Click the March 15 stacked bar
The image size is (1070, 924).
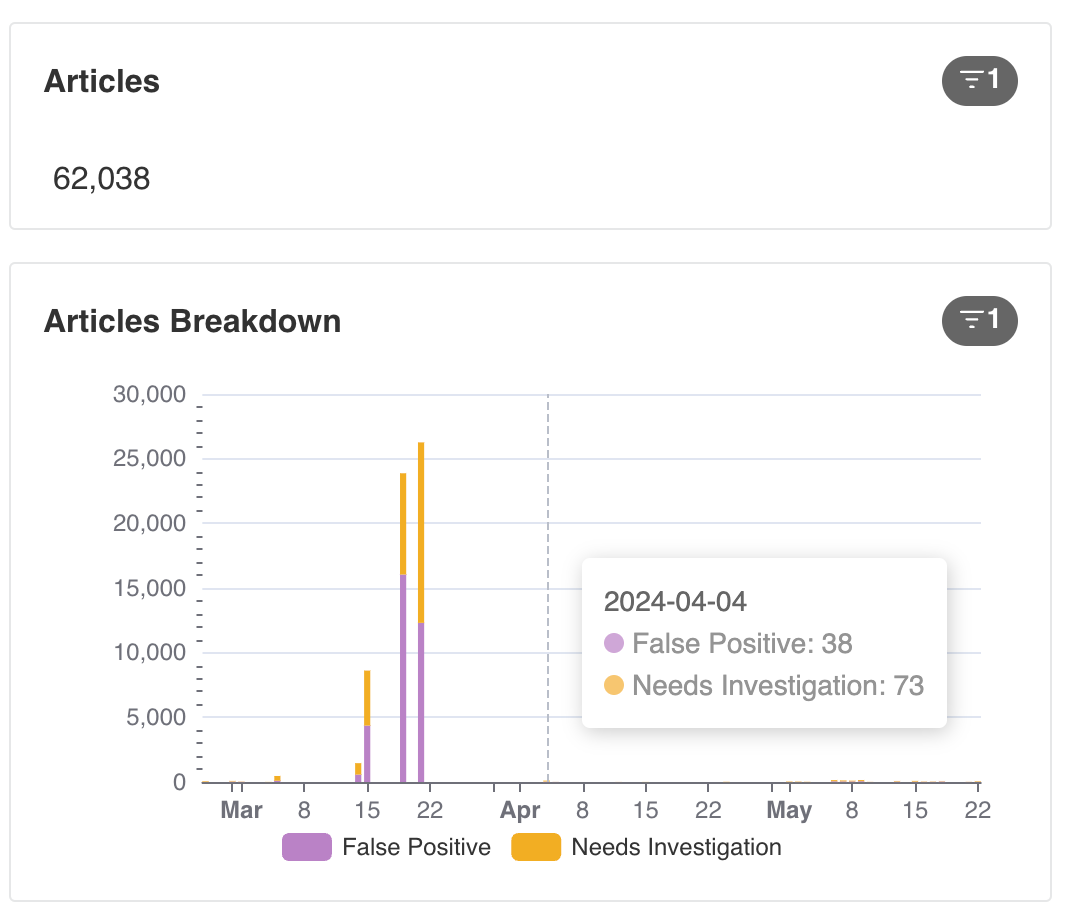coord(367,726)
